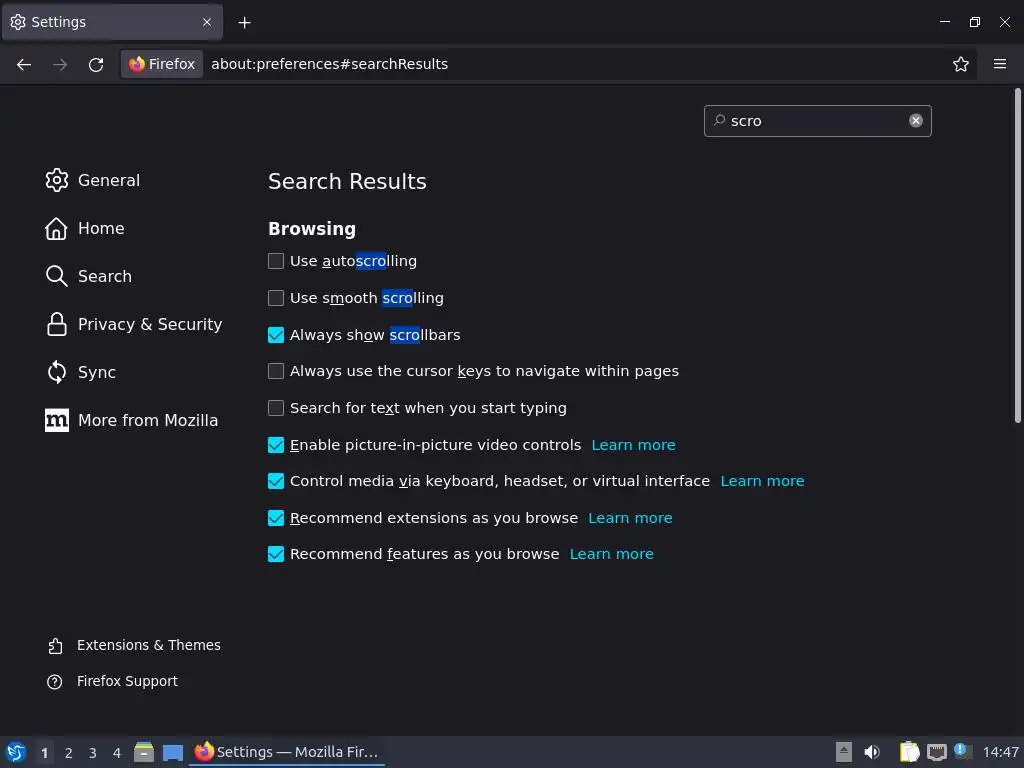Select the Settings browser tab
1024x768 pixels.
112,22
